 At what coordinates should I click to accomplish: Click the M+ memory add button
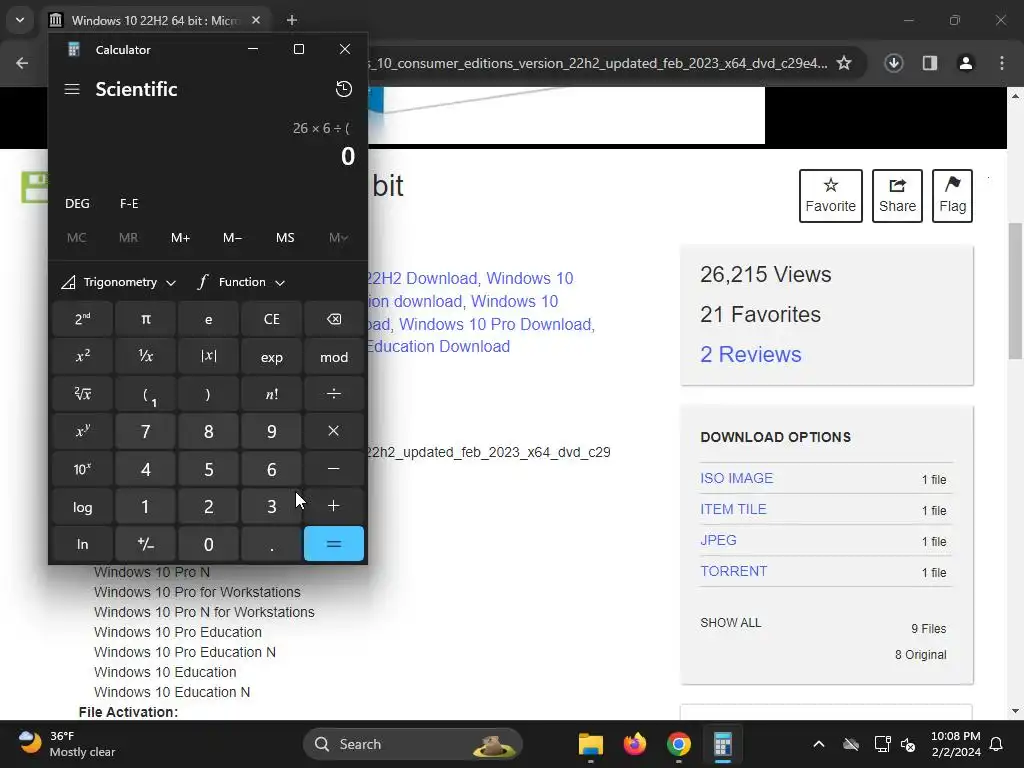(x=180, y=238)
